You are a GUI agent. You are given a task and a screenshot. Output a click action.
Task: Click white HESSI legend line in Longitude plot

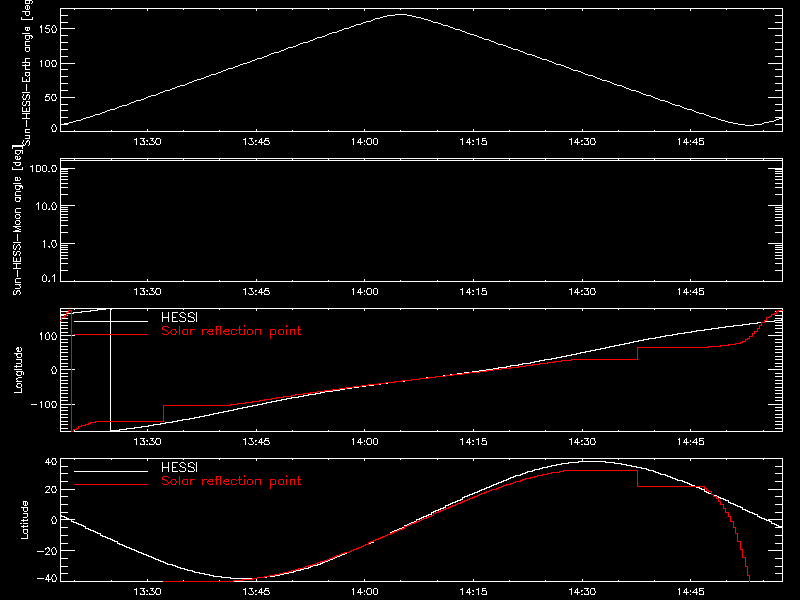tap(111, 321)
